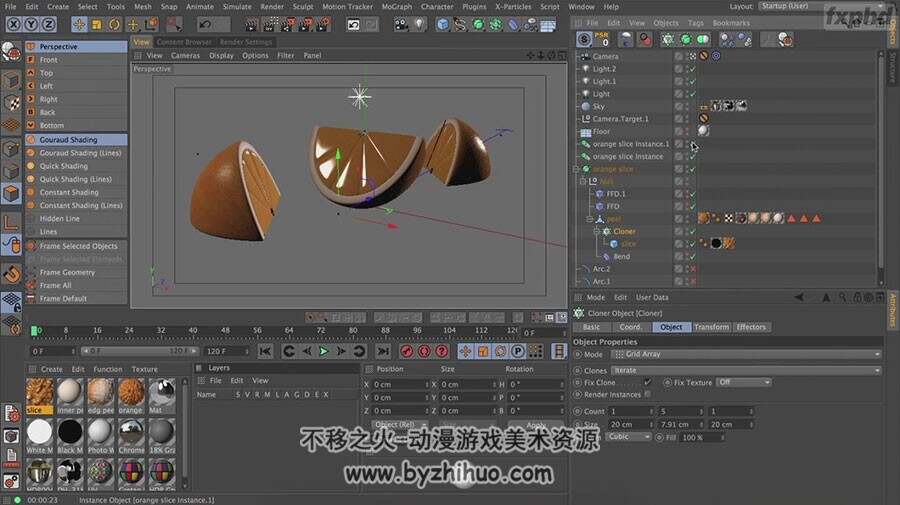This screenshot has width=900, height=505.
Task: Open the Simulate menu
Action: point(237,7)
